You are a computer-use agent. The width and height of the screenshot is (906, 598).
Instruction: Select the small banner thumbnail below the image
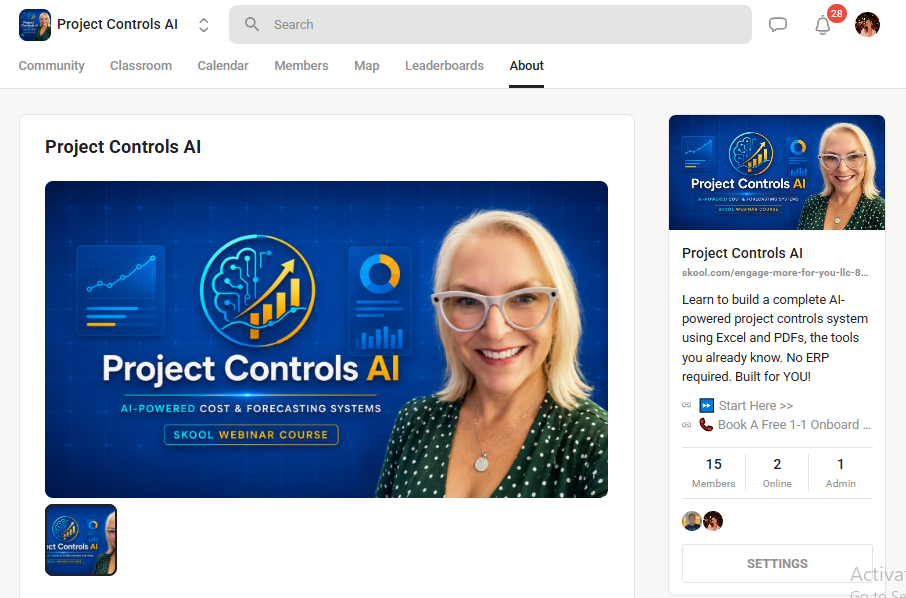[81, 540]
